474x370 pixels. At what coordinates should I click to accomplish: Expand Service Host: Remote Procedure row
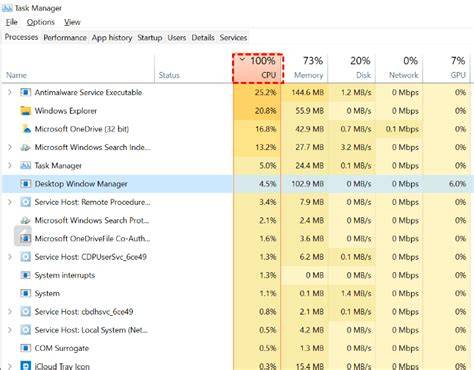[10, 202]
